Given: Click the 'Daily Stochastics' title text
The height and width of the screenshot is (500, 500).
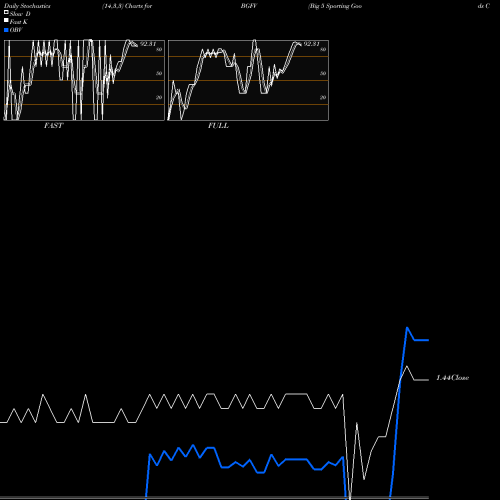Looking at the screenshot, I should coord(27,6).
